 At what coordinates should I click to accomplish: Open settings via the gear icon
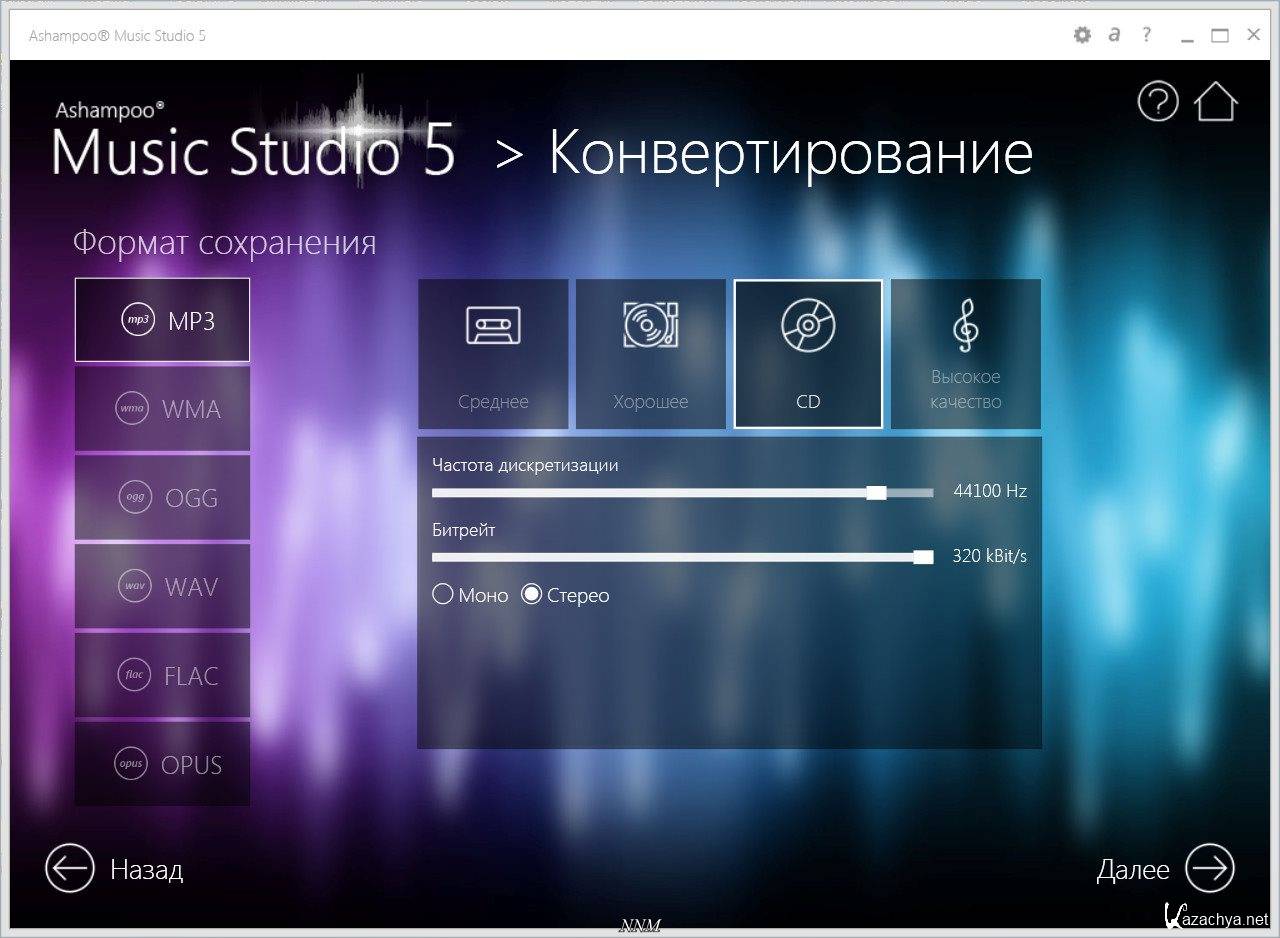1082,35
